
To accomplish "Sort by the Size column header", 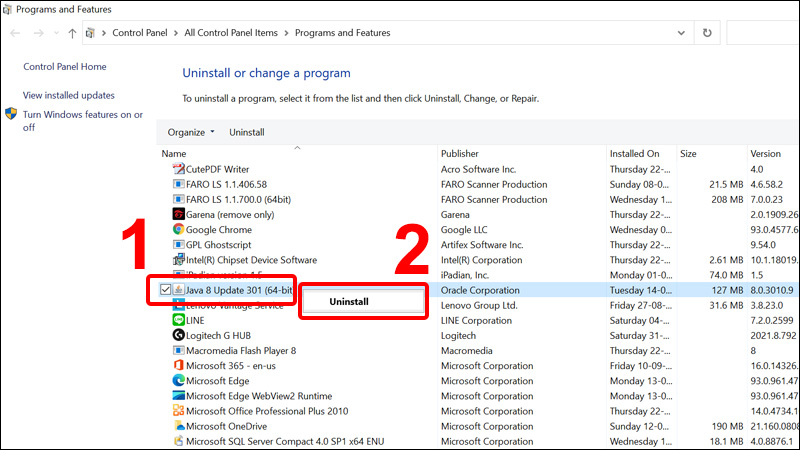I will (x=688, y=154).
